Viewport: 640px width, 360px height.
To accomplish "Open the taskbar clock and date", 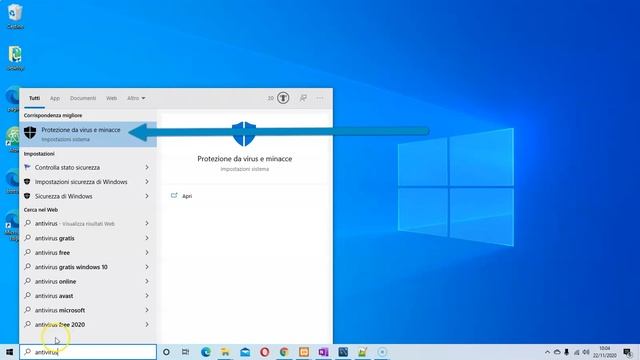I will coord(604,352).
